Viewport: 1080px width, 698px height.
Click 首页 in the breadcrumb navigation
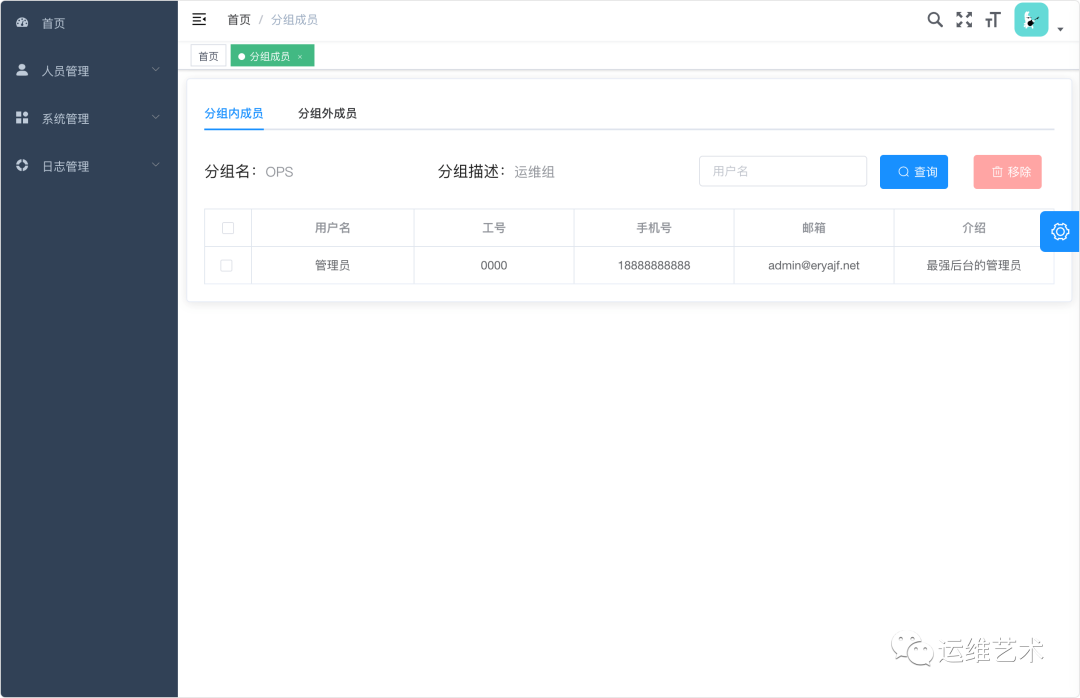239,19
